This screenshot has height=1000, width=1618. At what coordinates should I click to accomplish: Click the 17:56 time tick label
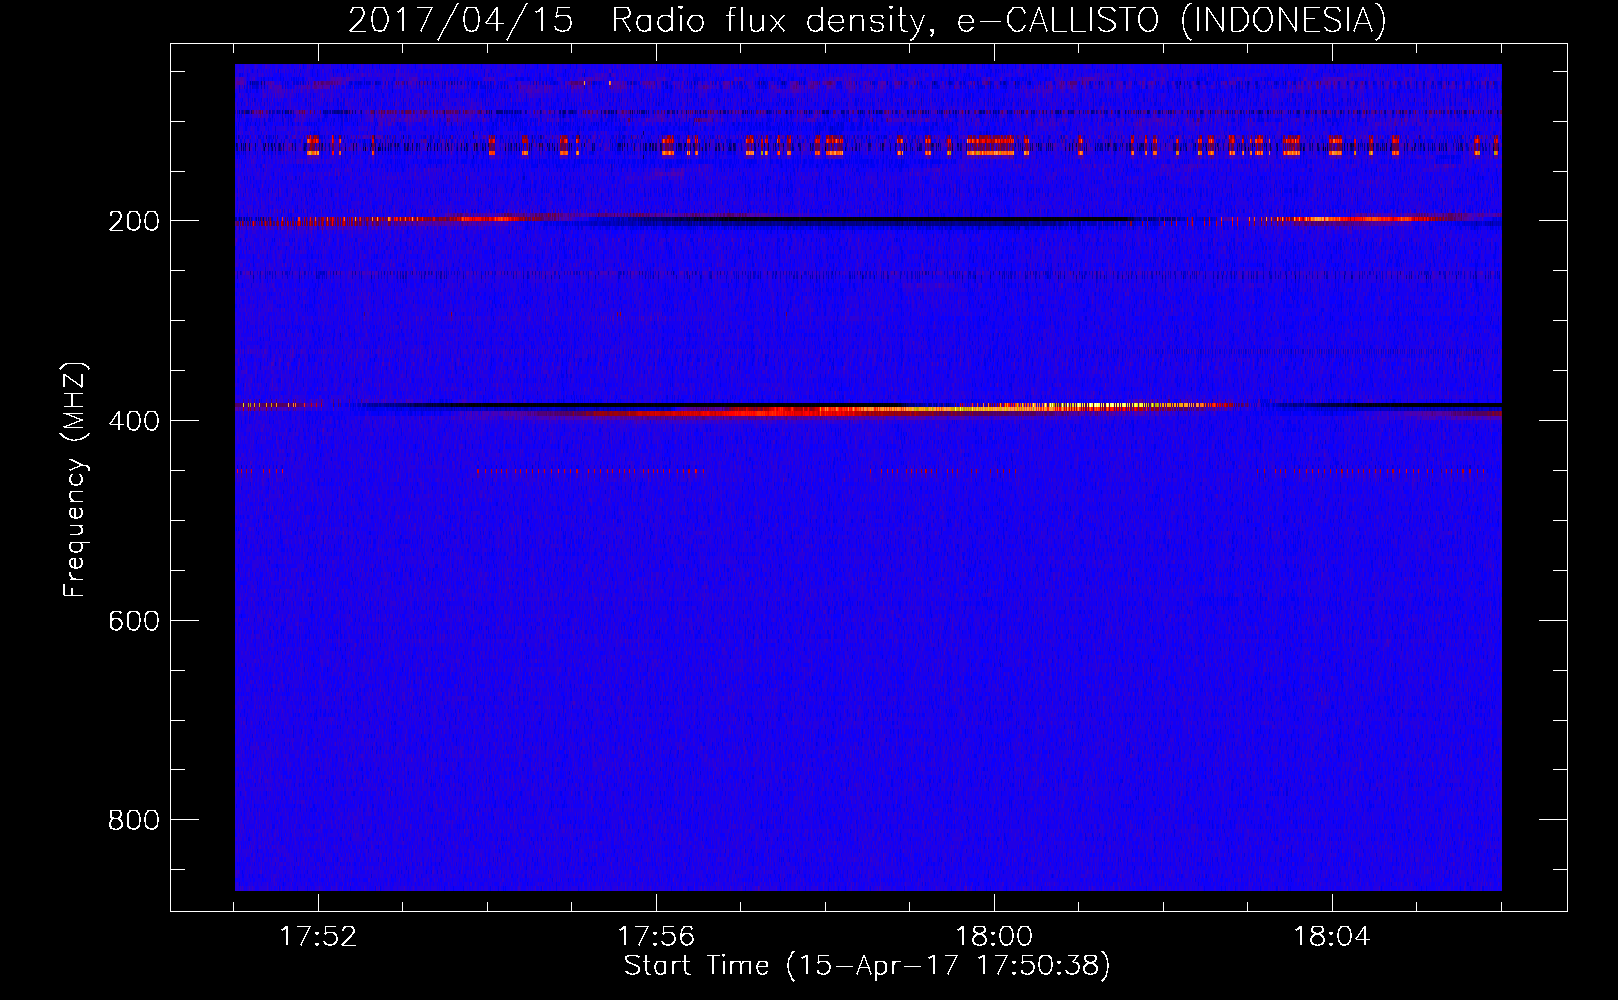point(656,937)
